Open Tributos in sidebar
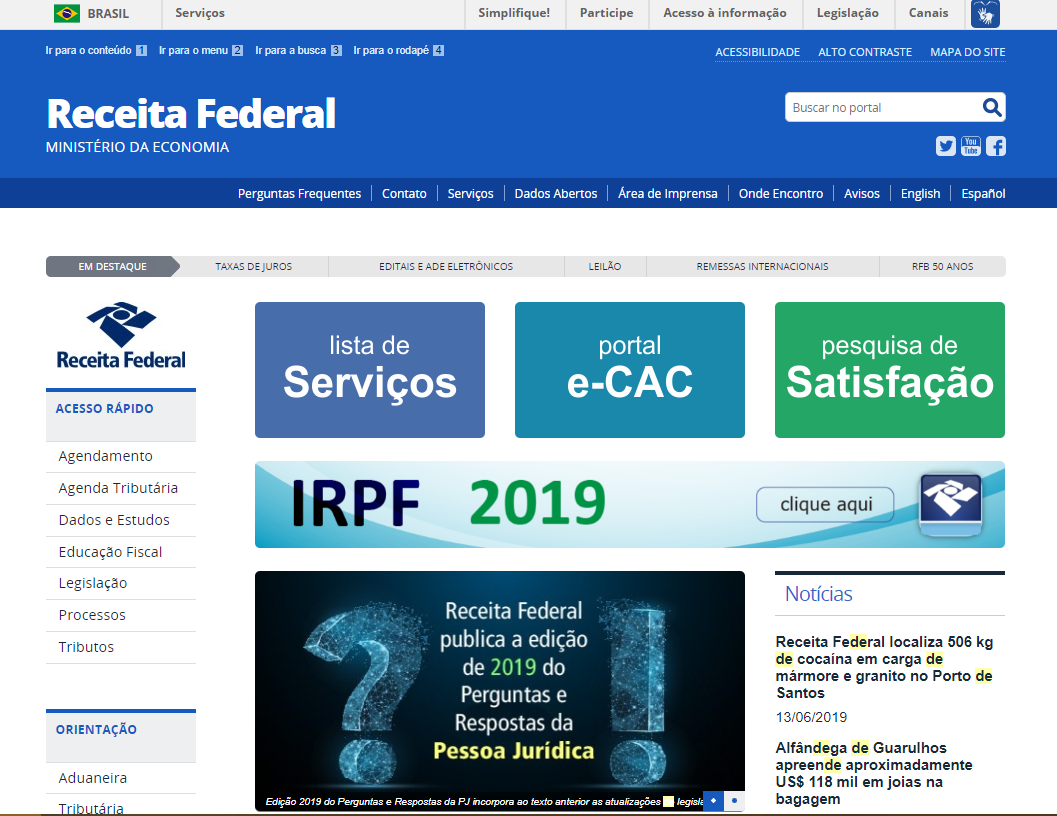Image resolution: width=1057 pixels, height=816 pixels. (x=86, y=647)
